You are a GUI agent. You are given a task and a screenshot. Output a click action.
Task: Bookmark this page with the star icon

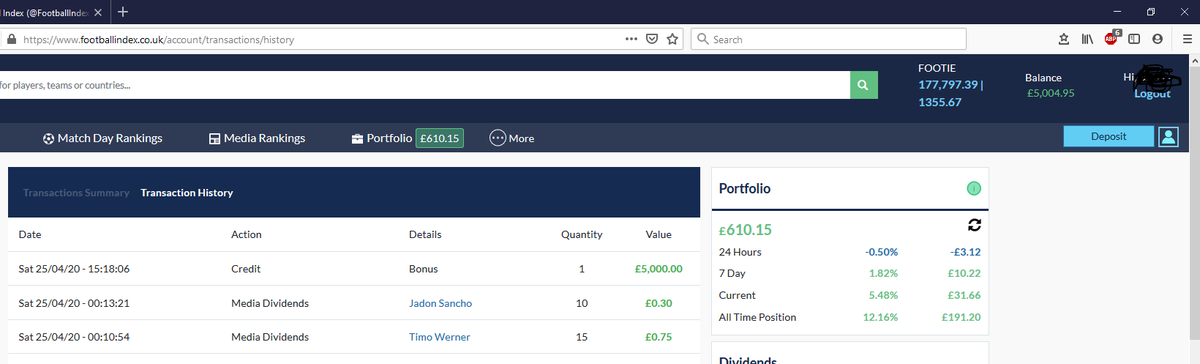click(673, 39)
